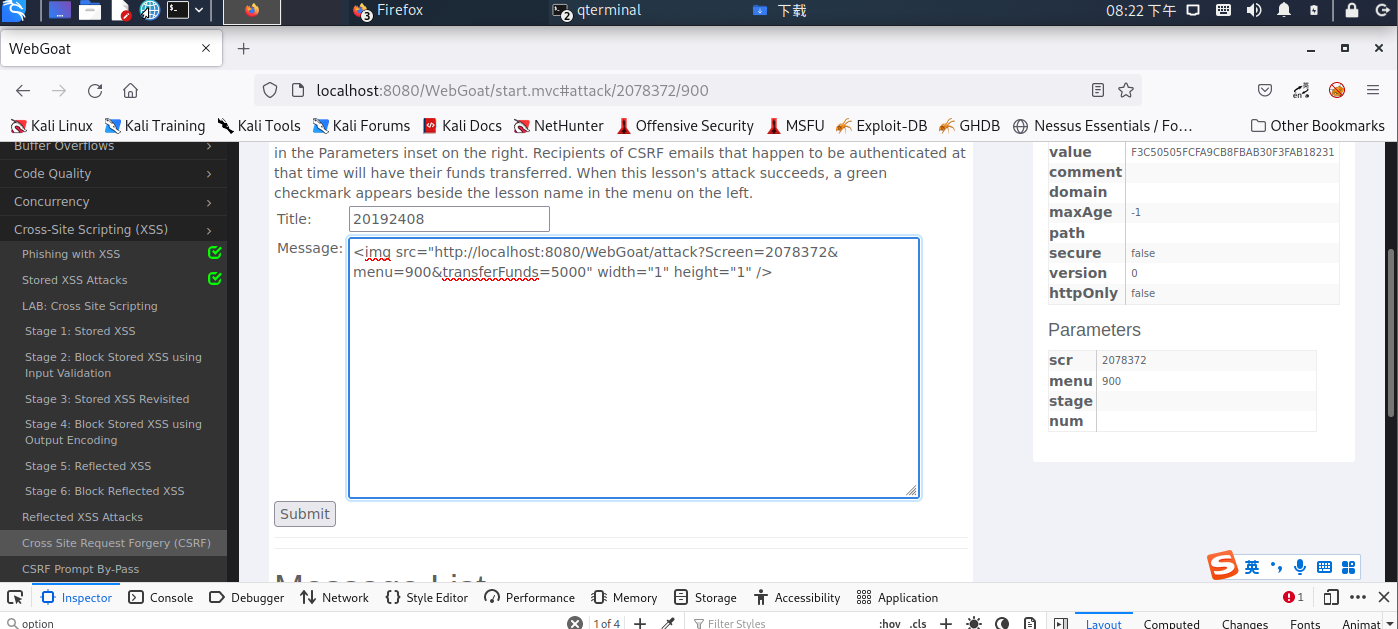Open the Kali dragon applications menu
Image resolution: width=1398 pixels, height=629 pixels.
14,11
